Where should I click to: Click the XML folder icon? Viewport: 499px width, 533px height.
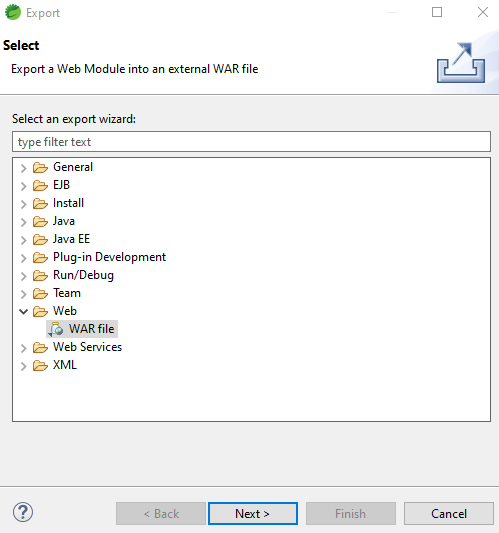[x=40, y=366]
